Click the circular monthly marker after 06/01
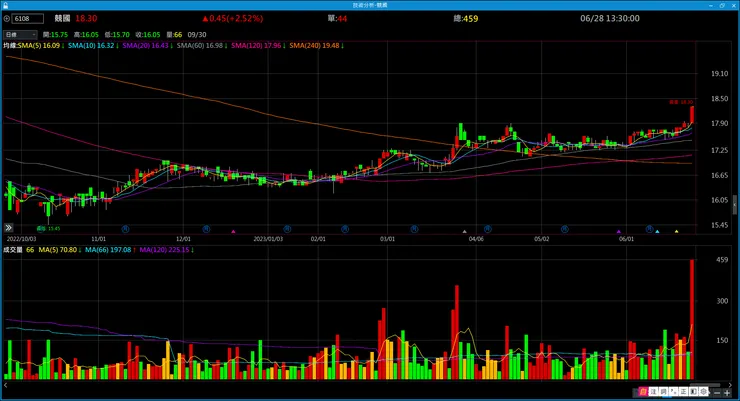The height and width of the screenshot is (401, 740). click(x=649, y=229)
